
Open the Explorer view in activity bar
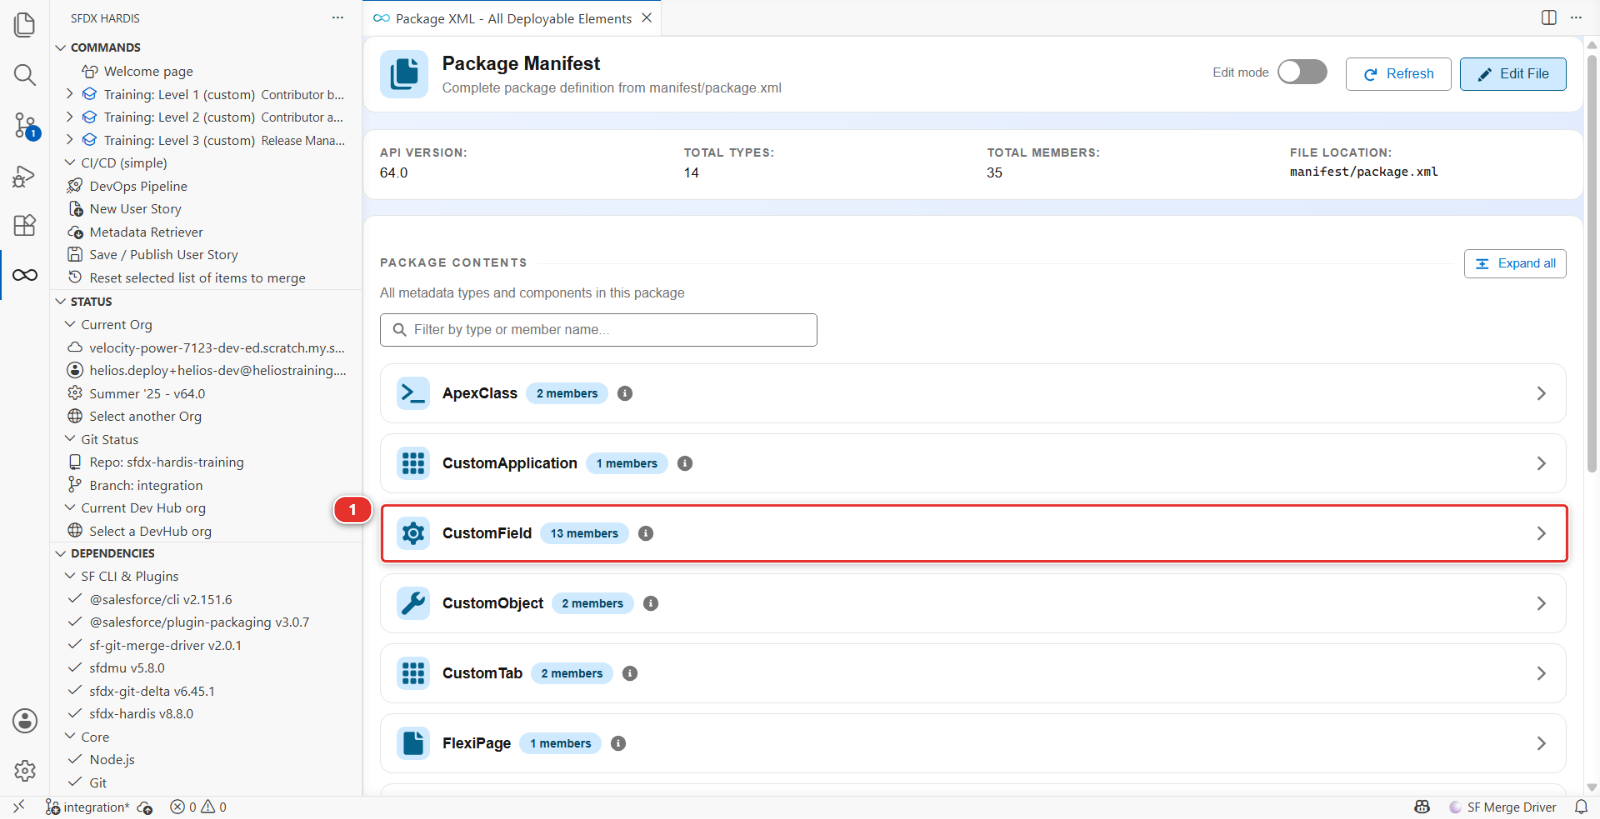tap(25, 24)
